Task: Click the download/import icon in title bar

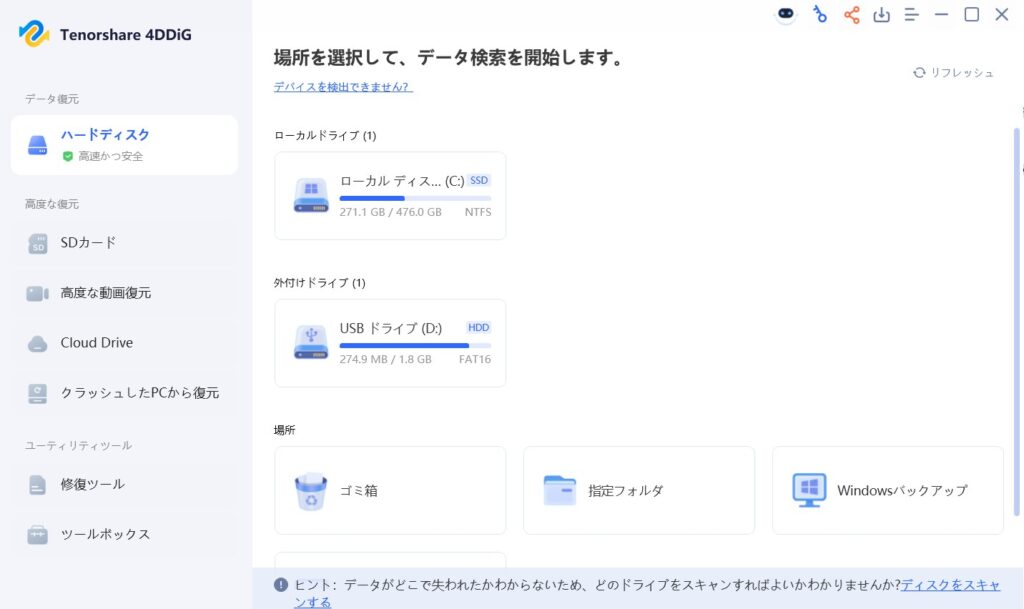Action: coord(882,15)
